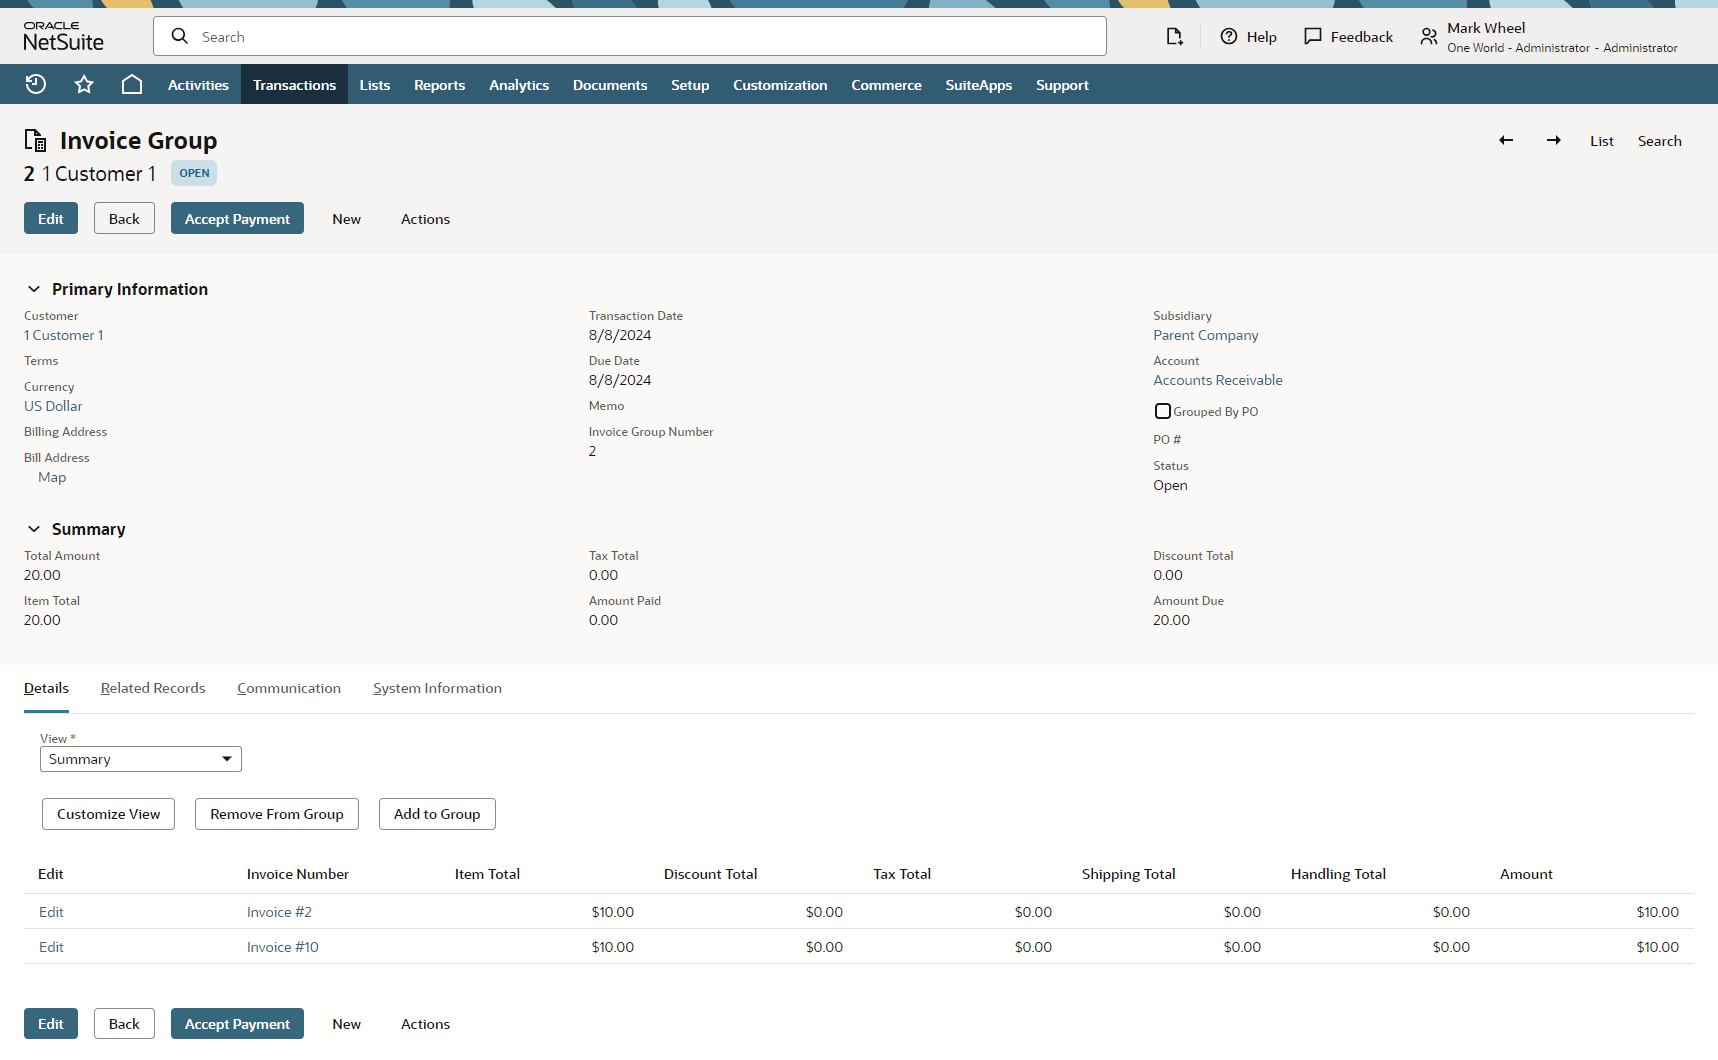Image resolution: width=1718 pixels, height=1060 pixels.
Task: Open the Search link at top right
Action: click(1659, 141)
